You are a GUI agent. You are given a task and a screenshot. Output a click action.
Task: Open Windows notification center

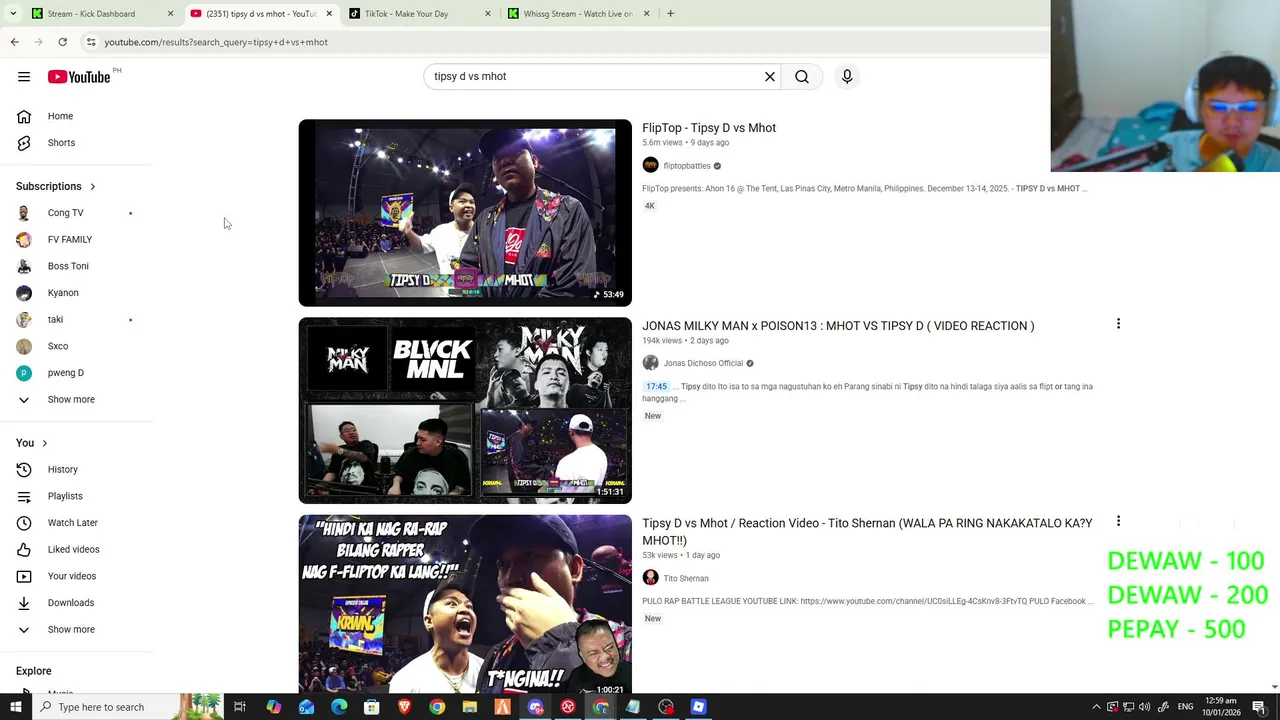pyautogui.click(x=1260, y=707)
